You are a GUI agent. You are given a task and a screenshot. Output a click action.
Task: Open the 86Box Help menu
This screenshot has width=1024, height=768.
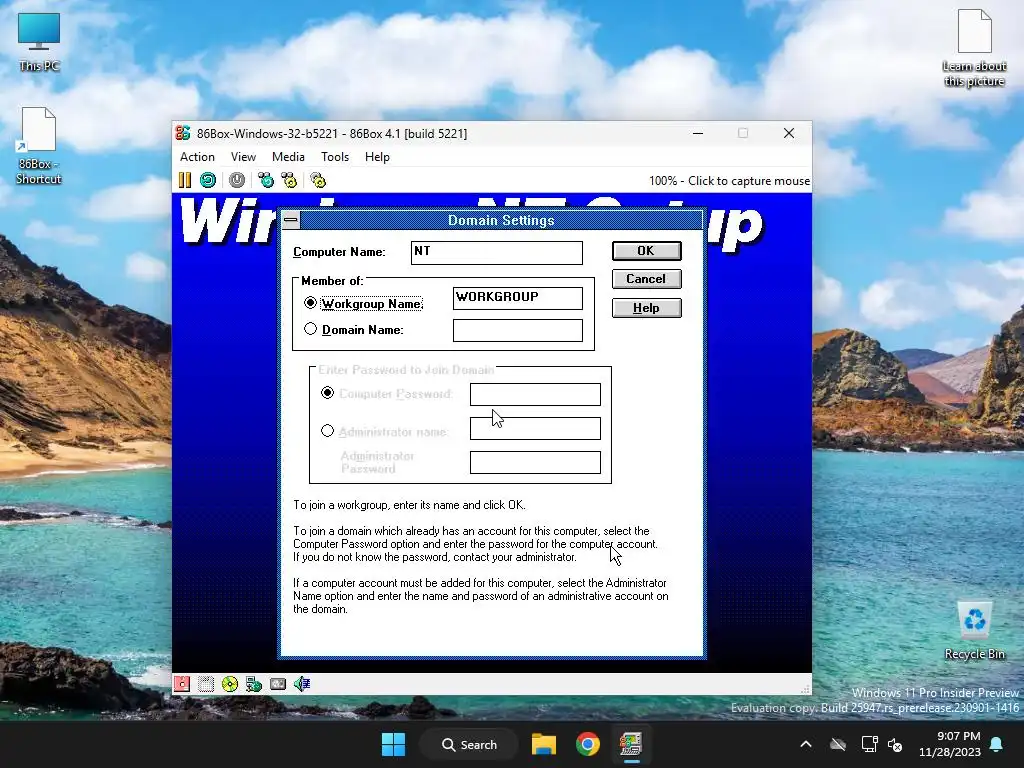(377, 157)
